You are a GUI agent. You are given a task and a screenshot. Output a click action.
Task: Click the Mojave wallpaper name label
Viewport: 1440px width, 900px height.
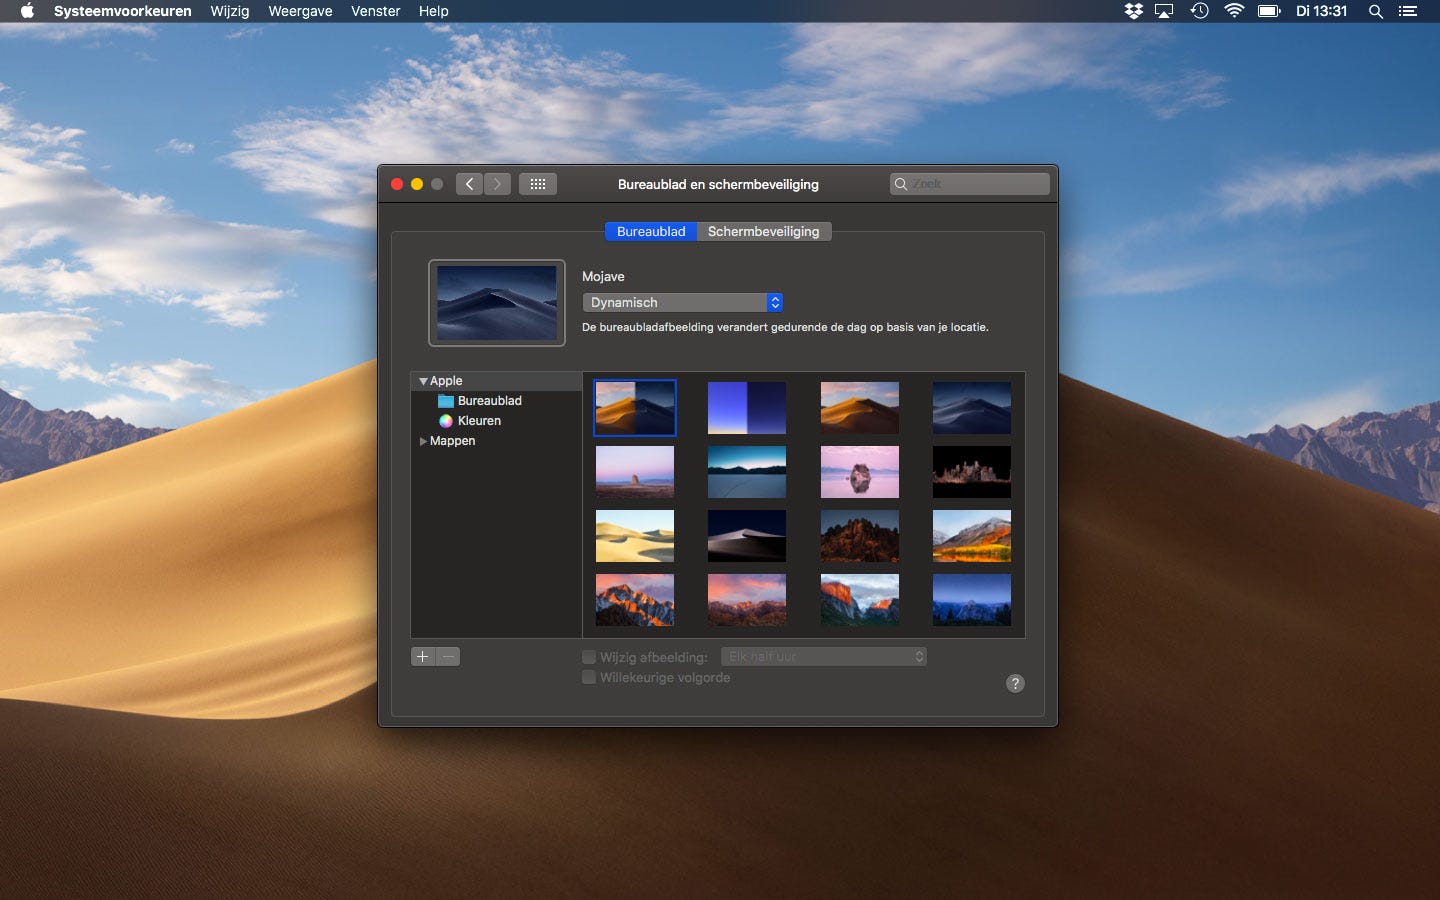coord(603,277)
